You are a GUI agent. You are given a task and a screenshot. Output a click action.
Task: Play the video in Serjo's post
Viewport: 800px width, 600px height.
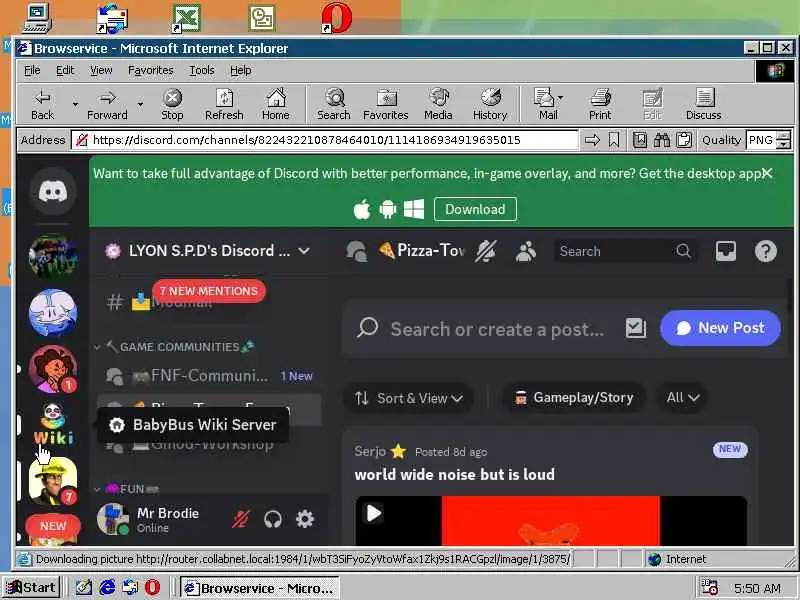coord(374,513)
